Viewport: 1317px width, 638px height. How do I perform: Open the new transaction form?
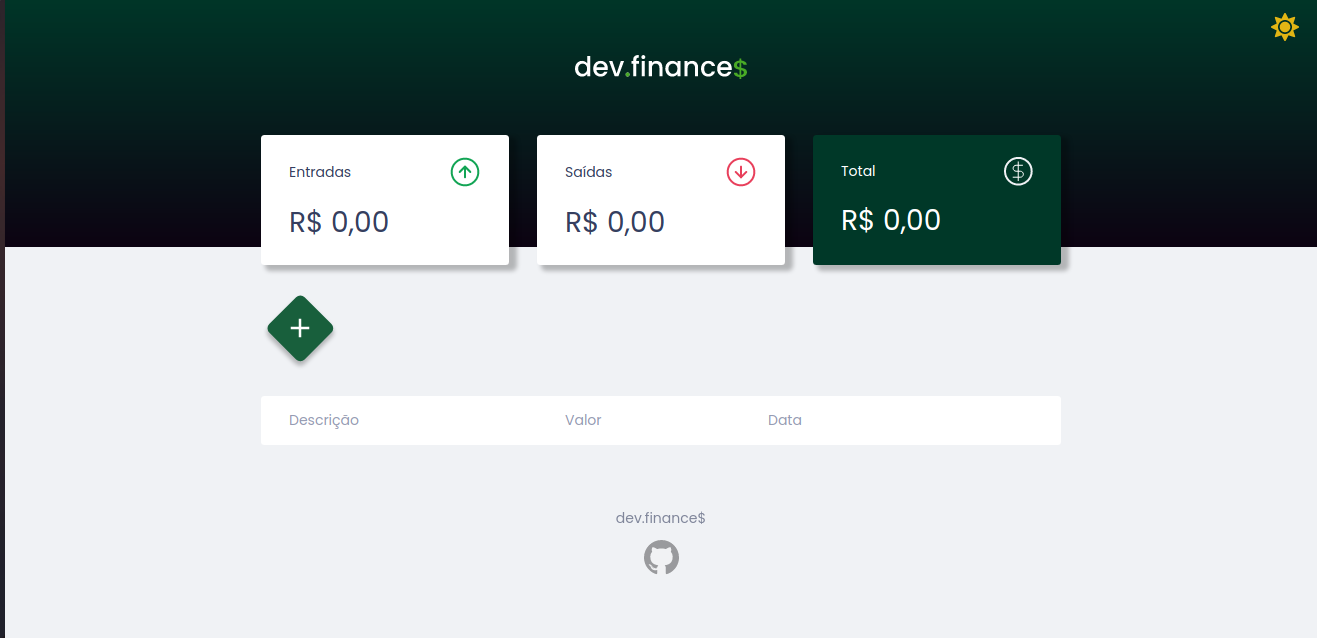300,328
